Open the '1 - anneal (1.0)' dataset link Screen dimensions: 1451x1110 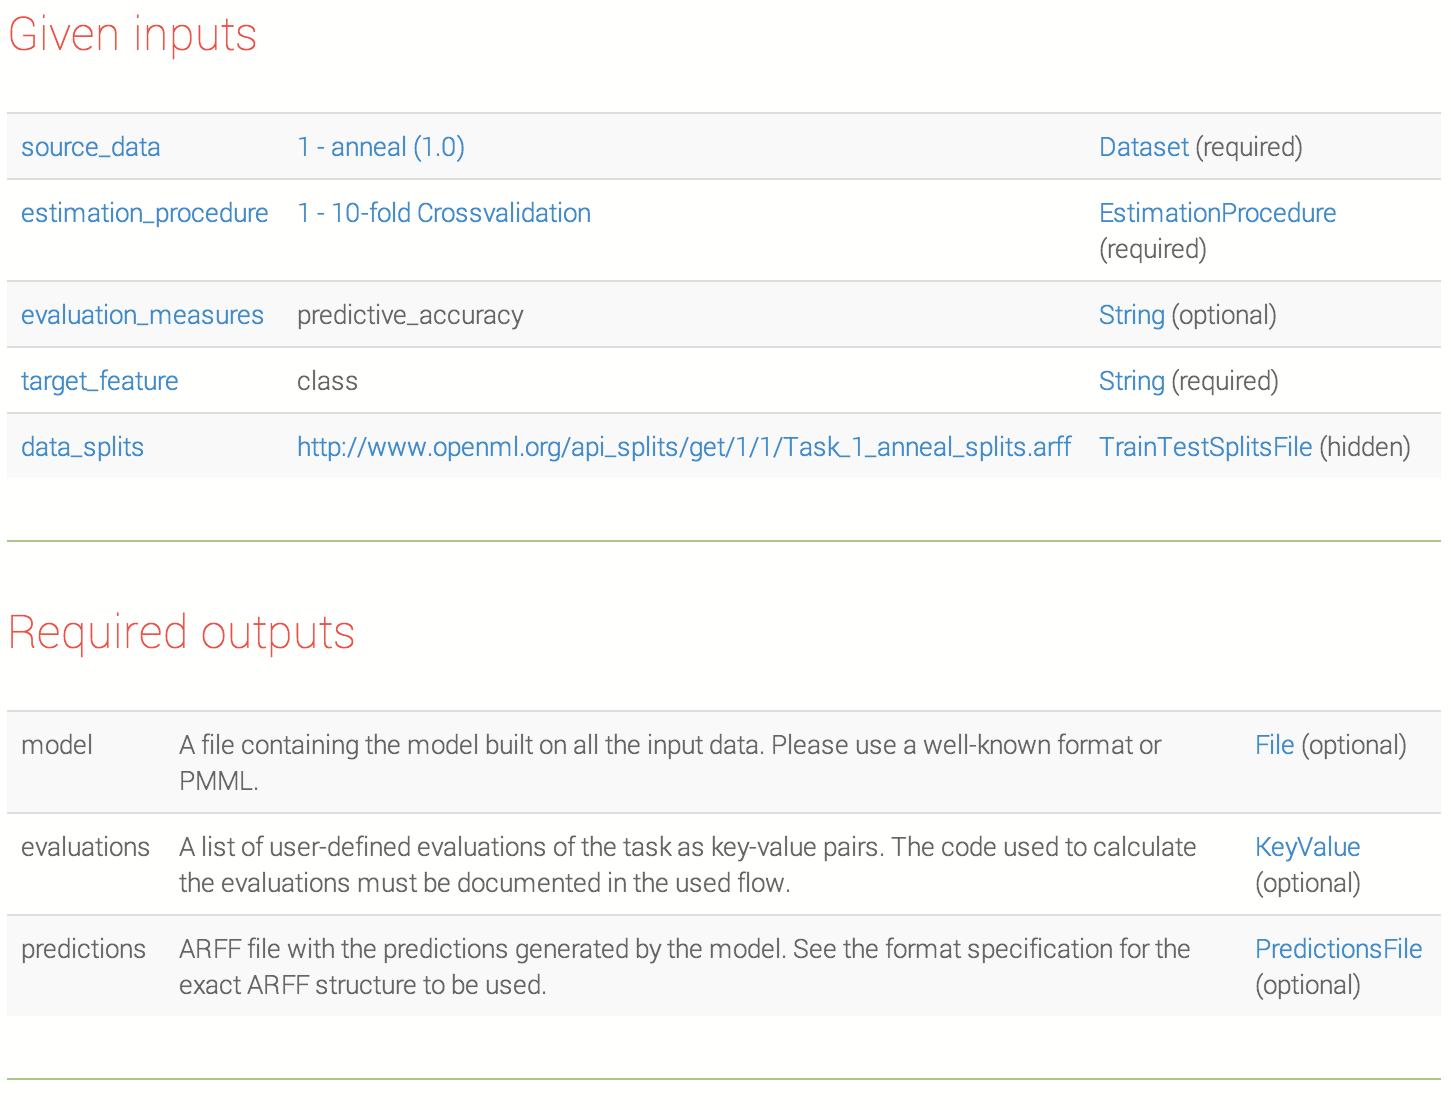pos(380,147)
